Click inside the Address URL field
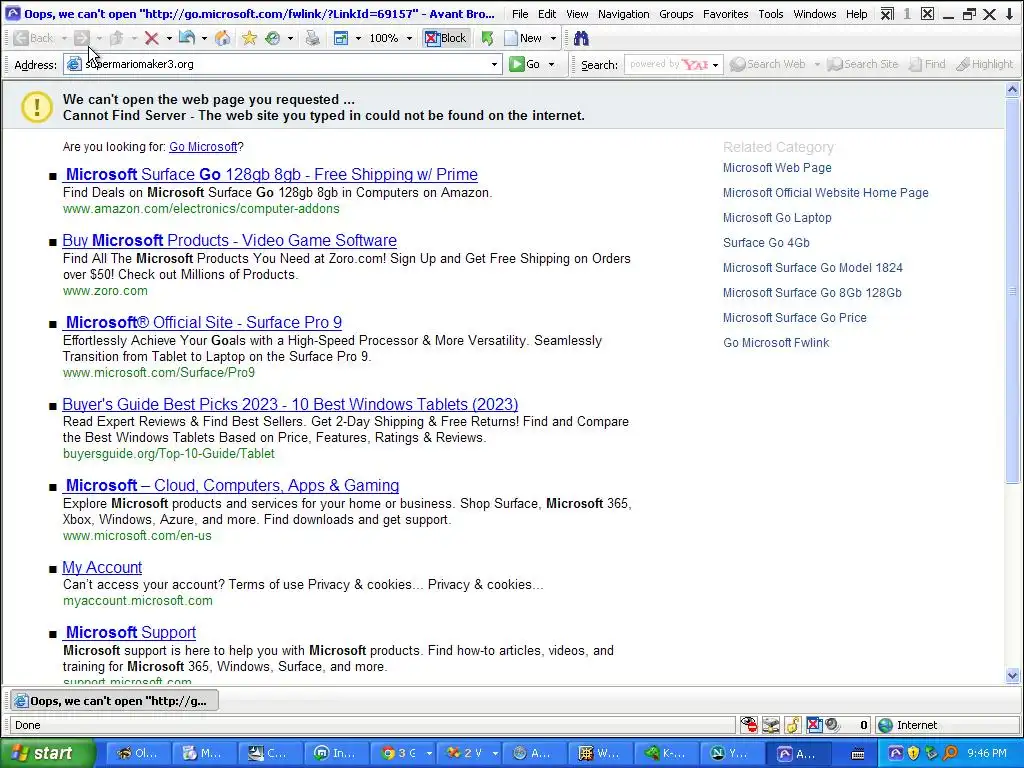The image size is (1024, 768). [281, 64]
